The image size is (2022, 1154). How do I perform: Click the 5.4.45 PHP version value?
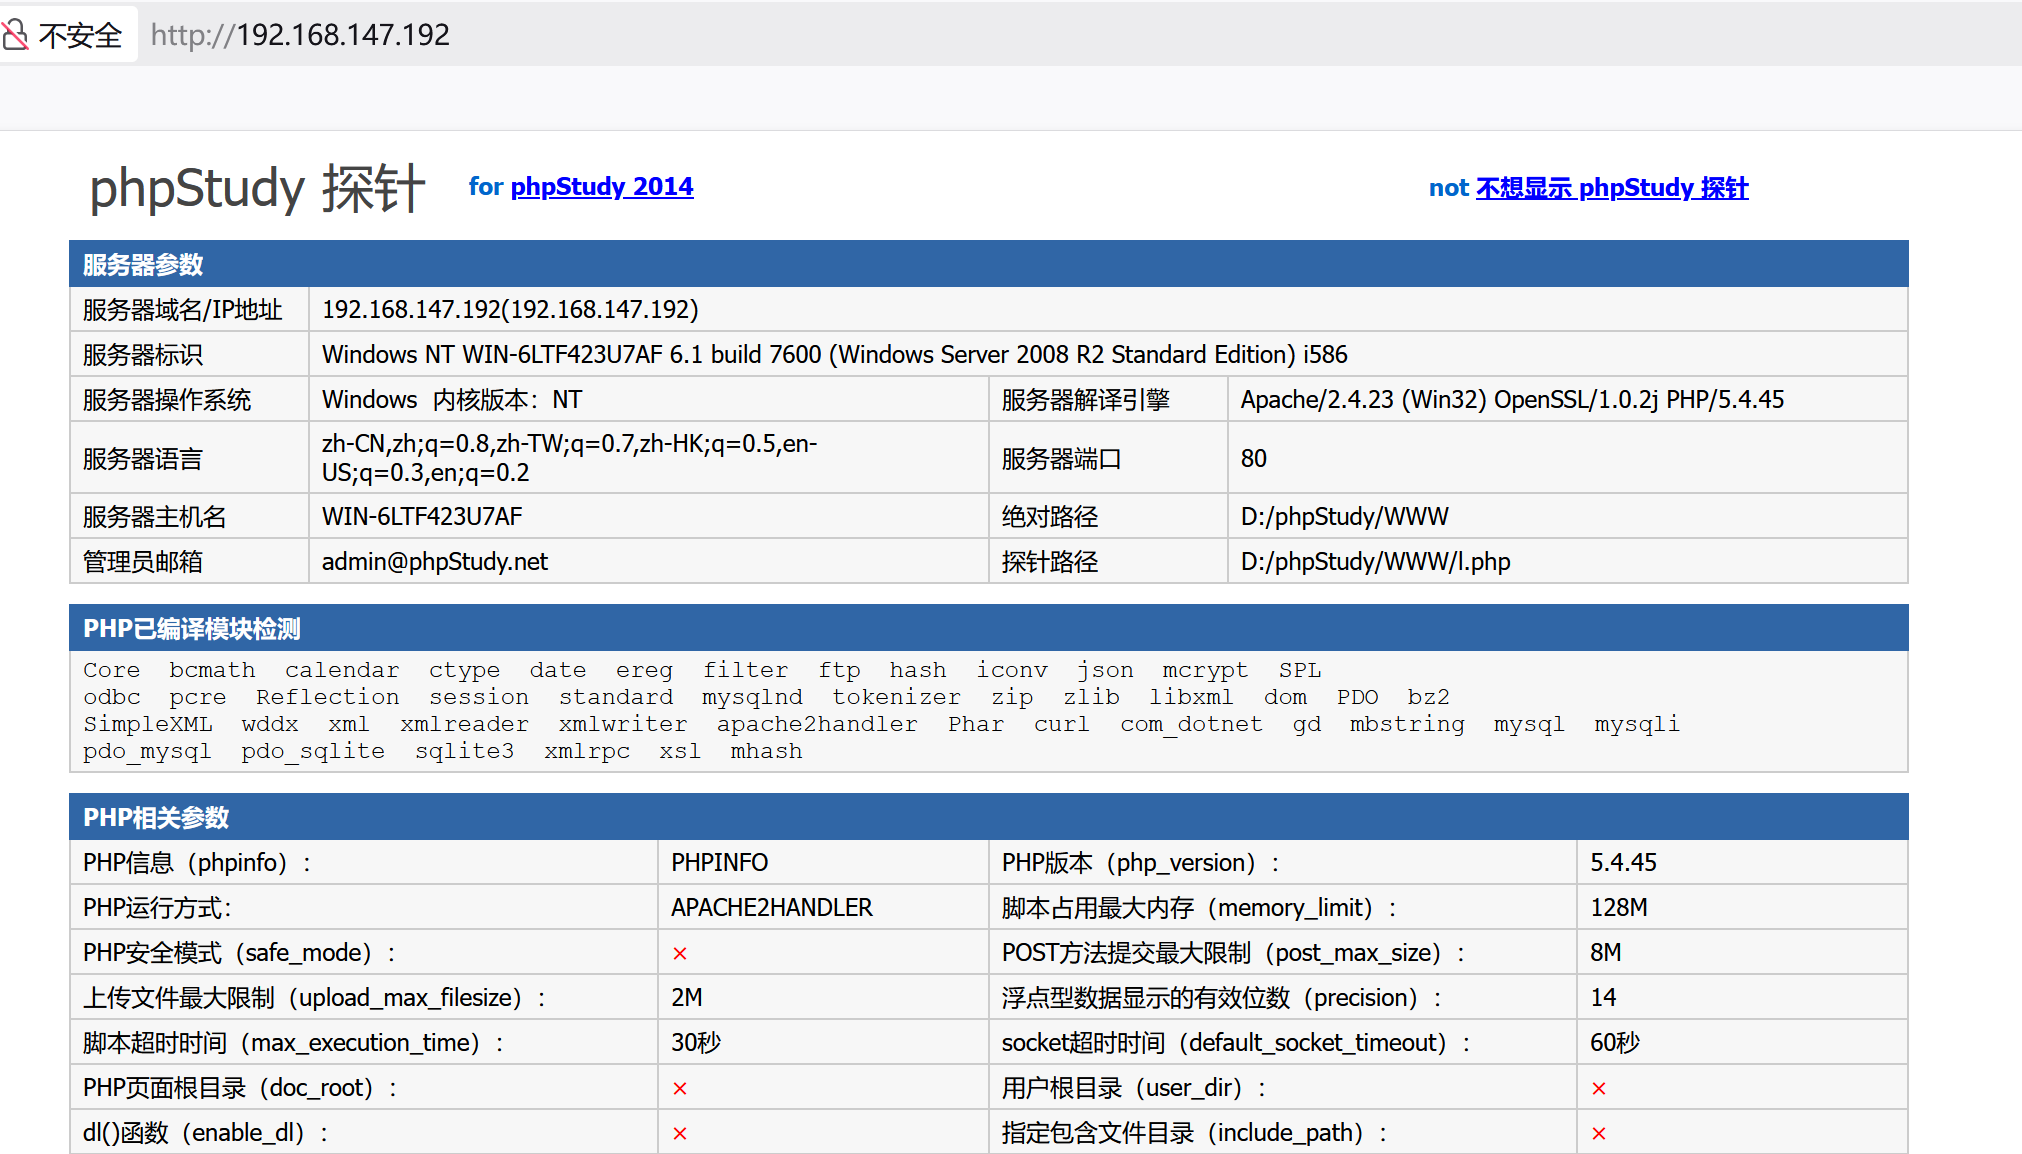click(1623, 861)
